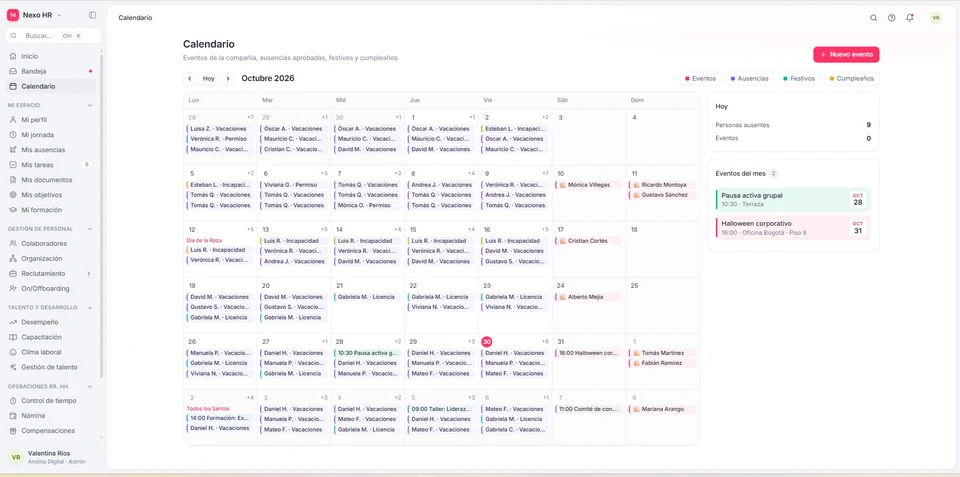
Task: Open 16:00 Halloween event on day 31
Action: (588, 353)
